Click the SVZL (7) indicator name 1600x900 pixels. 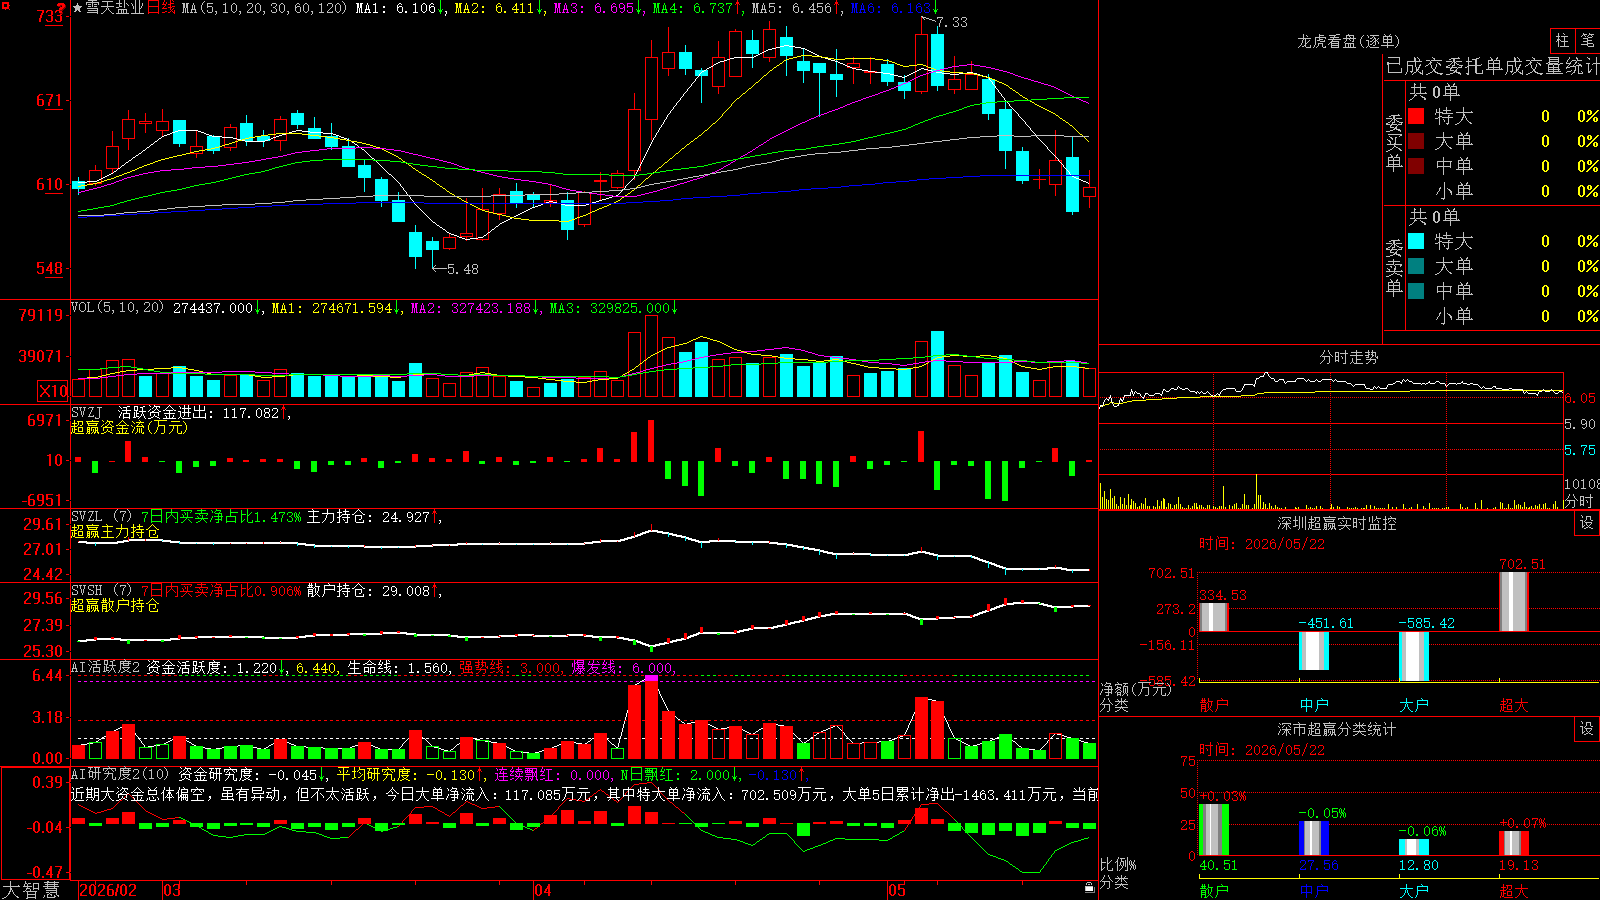pyautogui.click(x=101, y=516)
